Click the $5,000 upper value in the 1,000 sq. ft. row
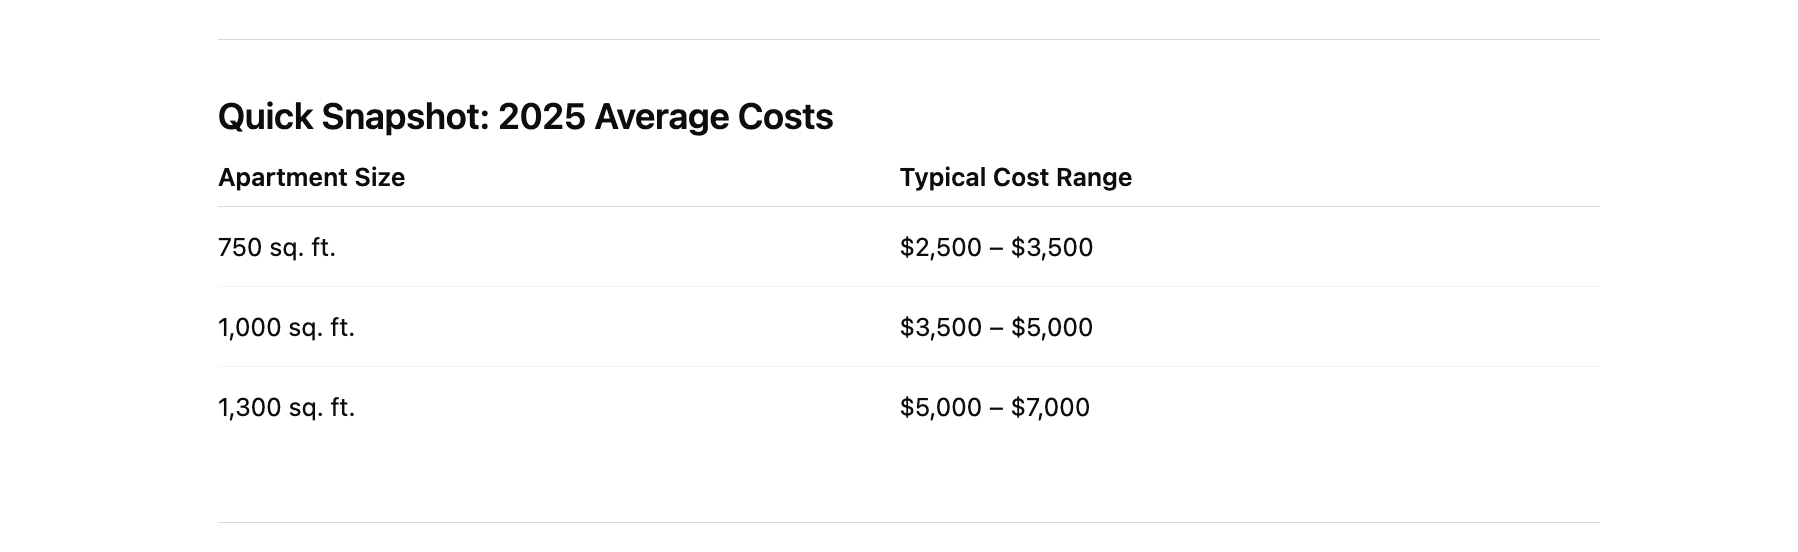 coord(1052,327)
